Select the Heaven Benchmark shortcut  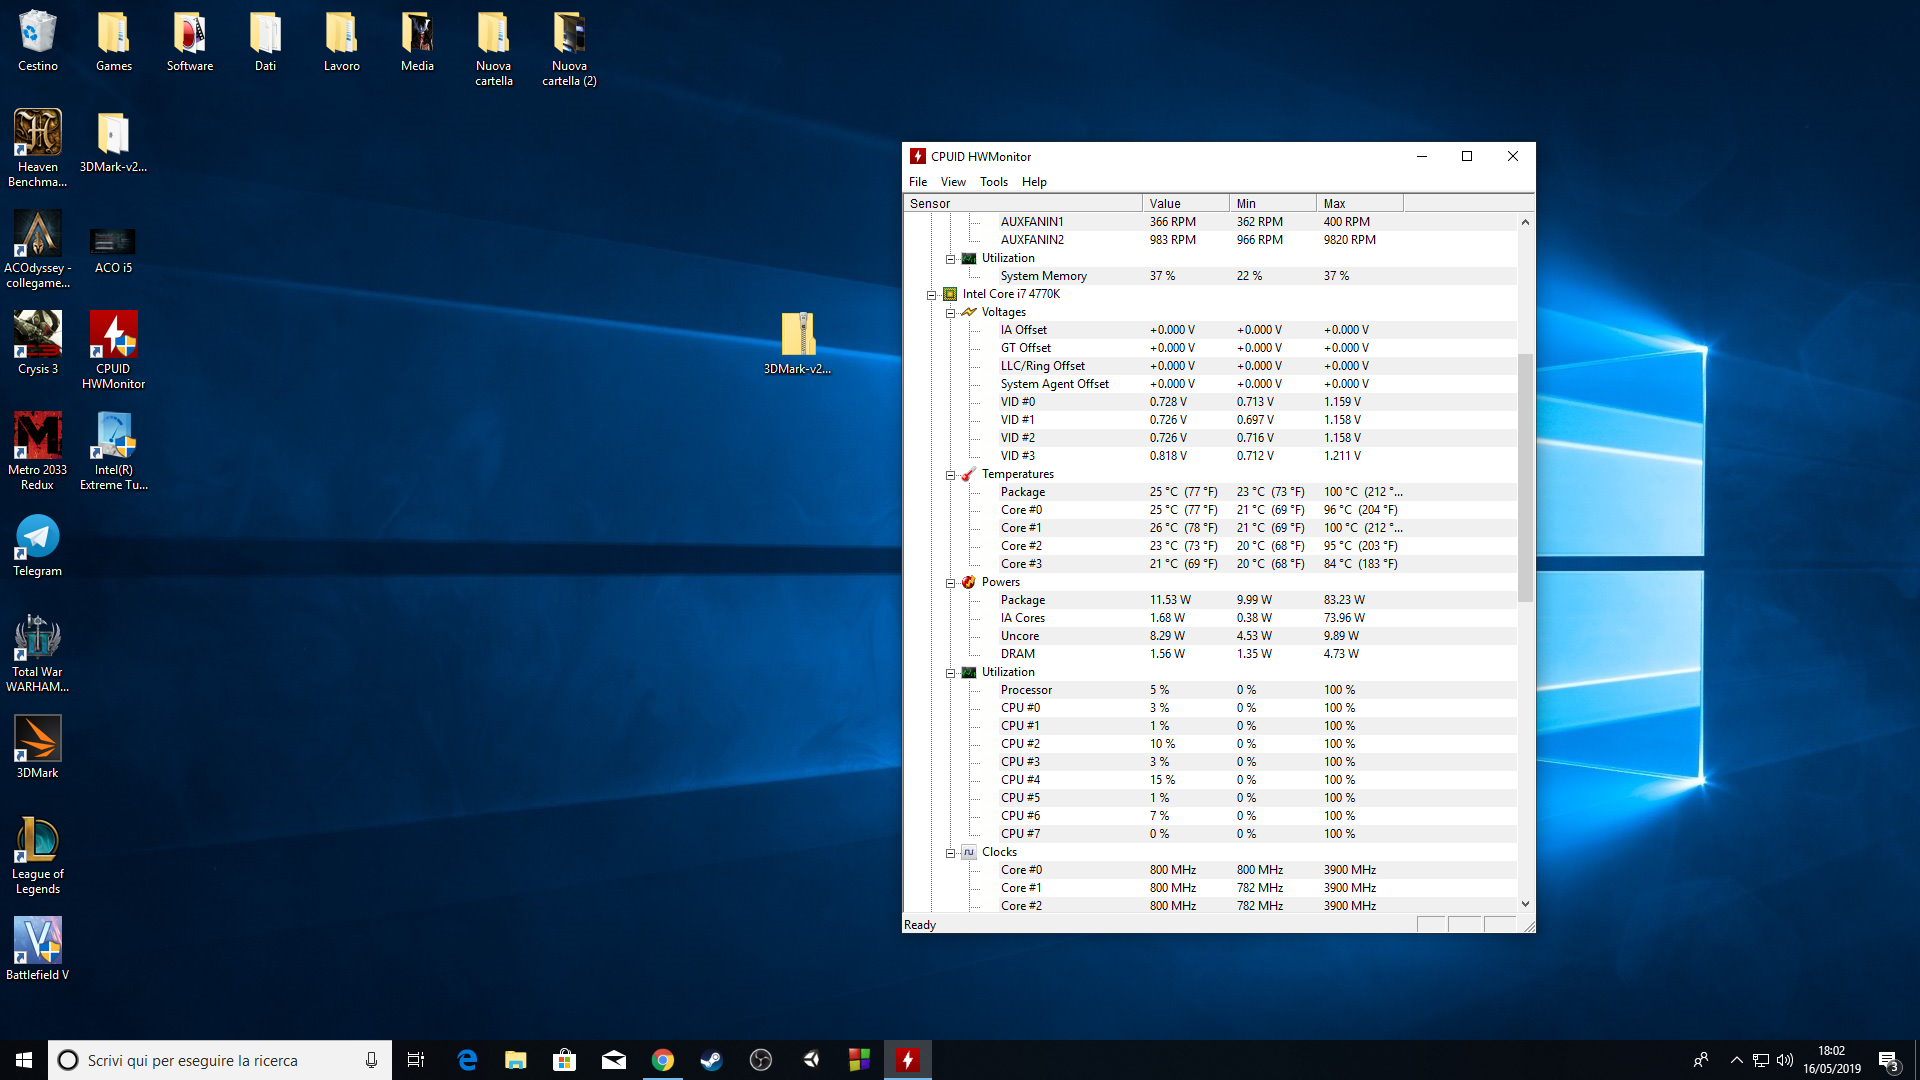tap(38, 148)
